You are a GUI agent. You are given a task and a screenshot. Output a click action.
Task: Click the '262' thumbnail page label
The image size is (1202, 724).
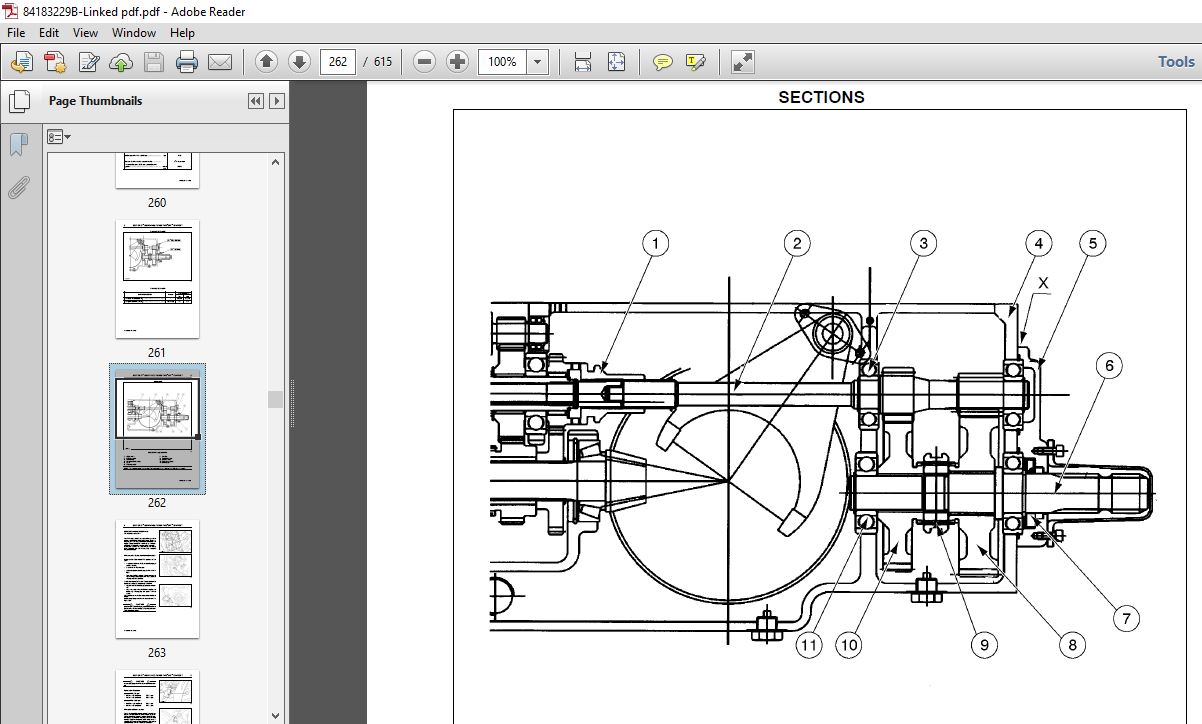coord(157,502)
